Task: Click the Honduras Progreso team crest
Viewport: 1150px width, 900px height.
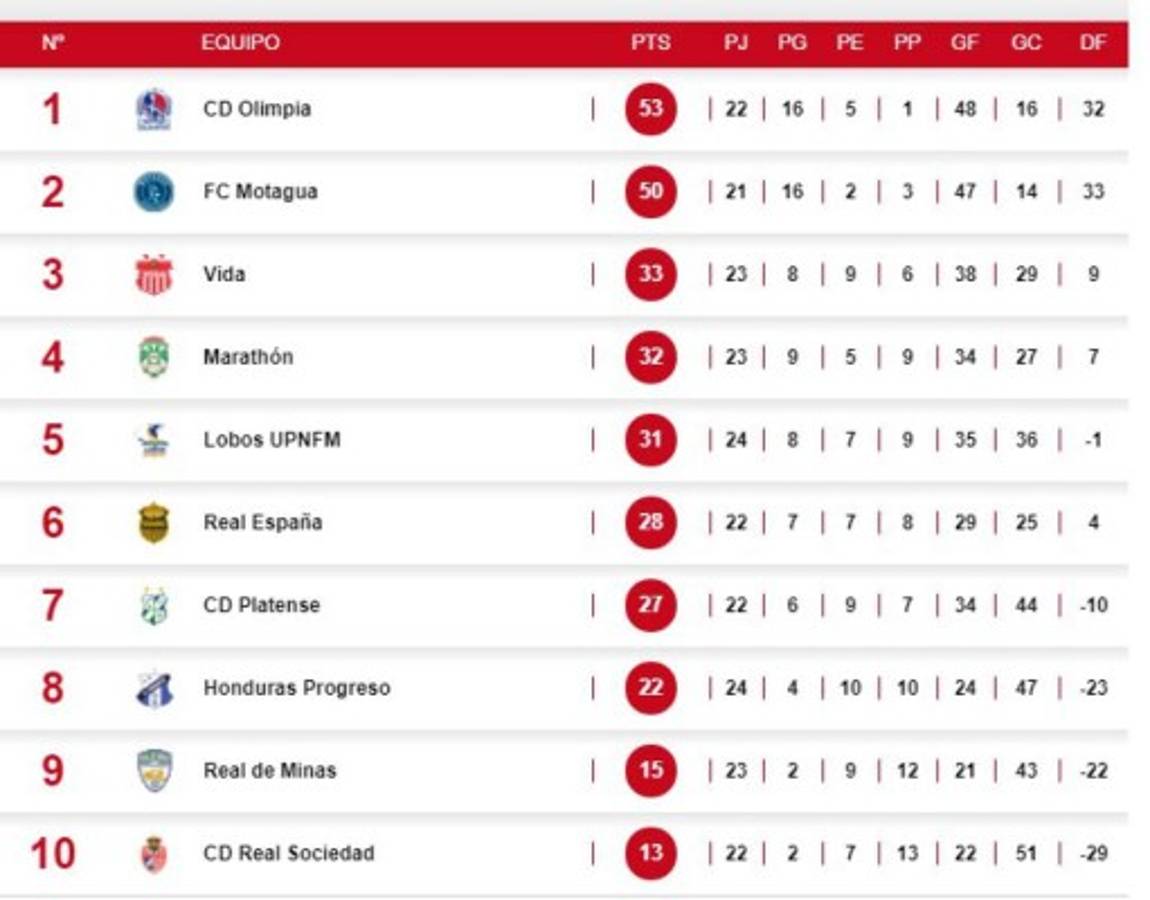Action: point(154,688)
